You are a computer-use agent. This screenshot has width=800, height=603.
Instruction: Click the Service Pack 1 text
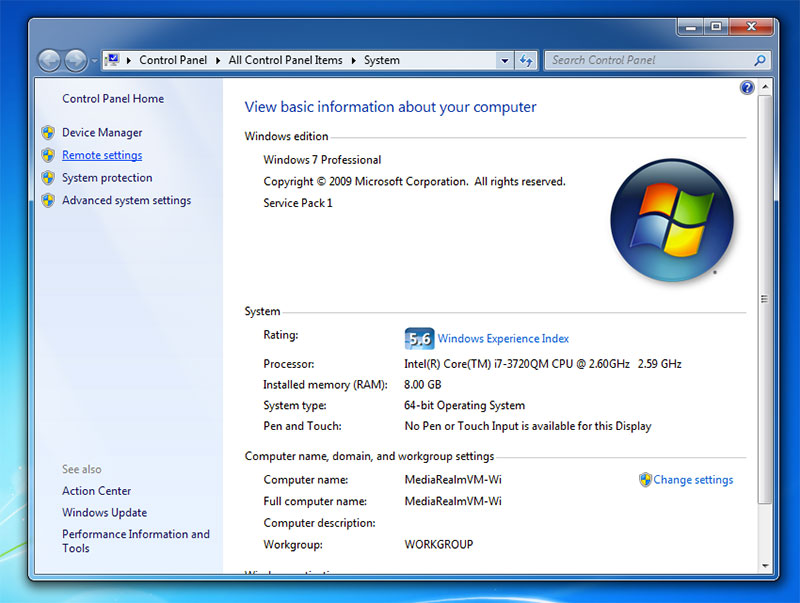(297, 203)
